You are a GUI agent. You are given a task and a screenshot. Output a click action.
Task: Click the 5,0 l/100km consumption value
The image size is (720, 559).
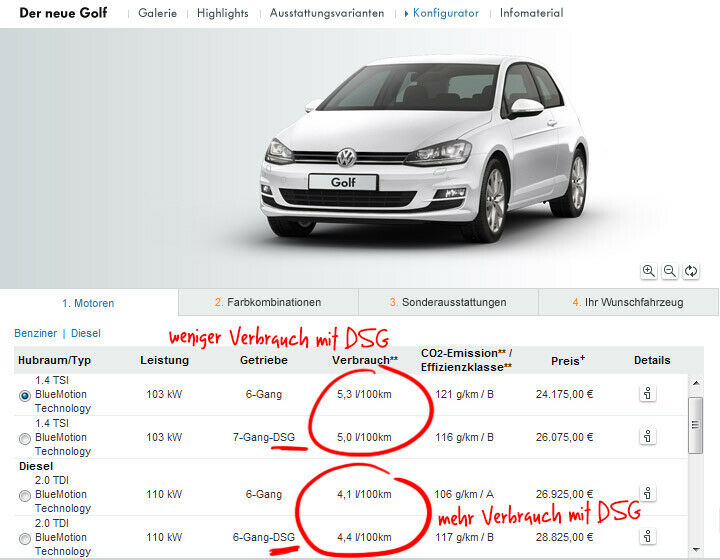tap(364, 437)
